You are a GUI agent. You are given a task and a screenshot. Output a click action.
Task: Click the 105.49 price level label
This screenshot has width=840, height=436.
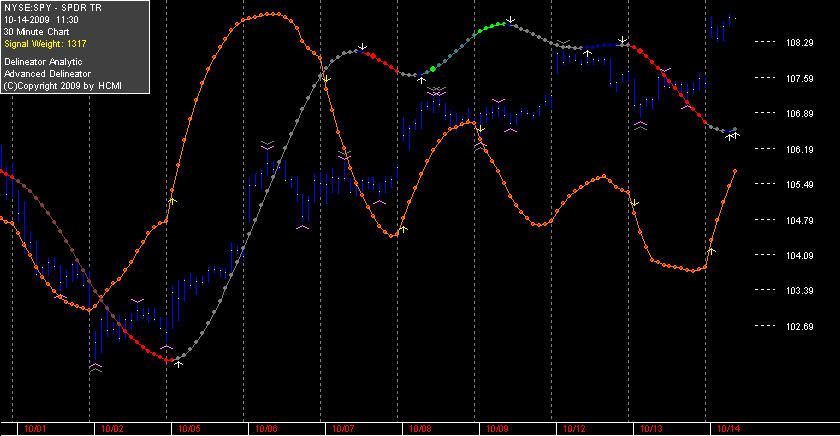click(799, 185)
